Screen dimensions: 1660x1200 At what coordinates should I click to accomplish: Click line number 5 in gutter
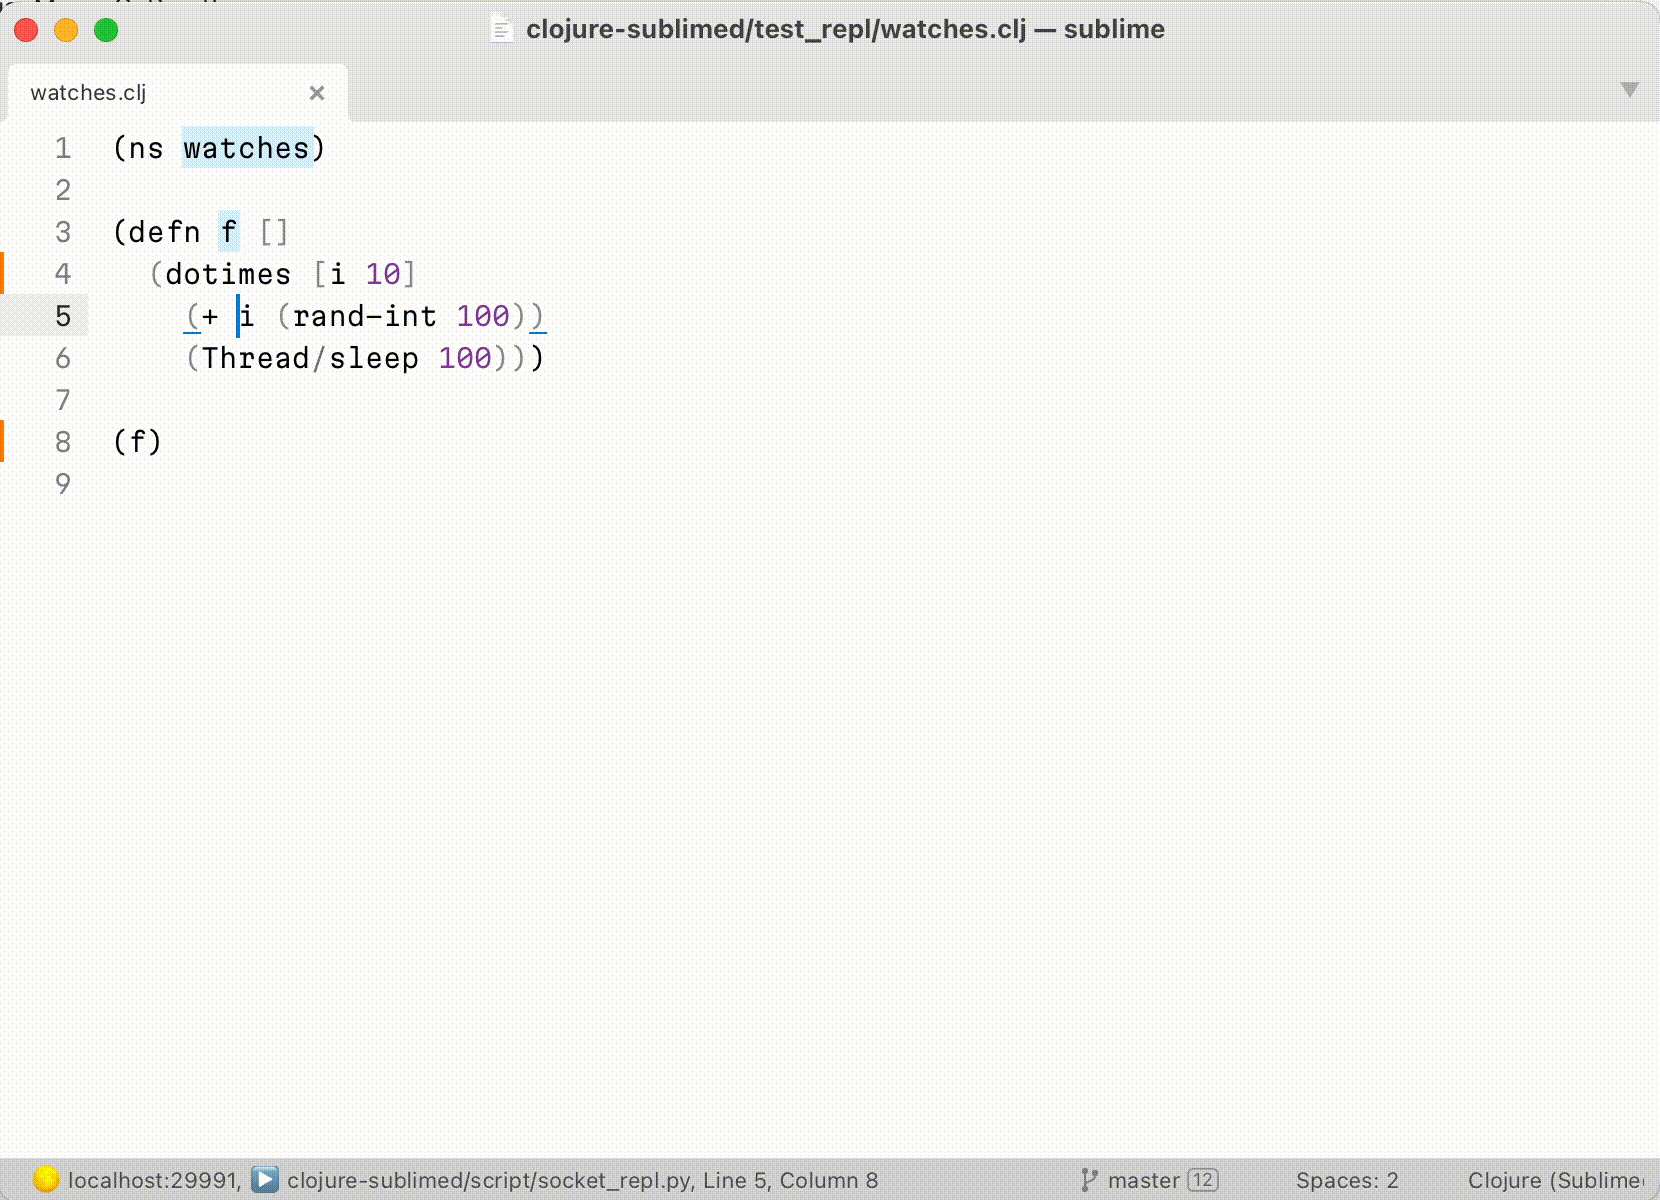click(x=63, y=316)
